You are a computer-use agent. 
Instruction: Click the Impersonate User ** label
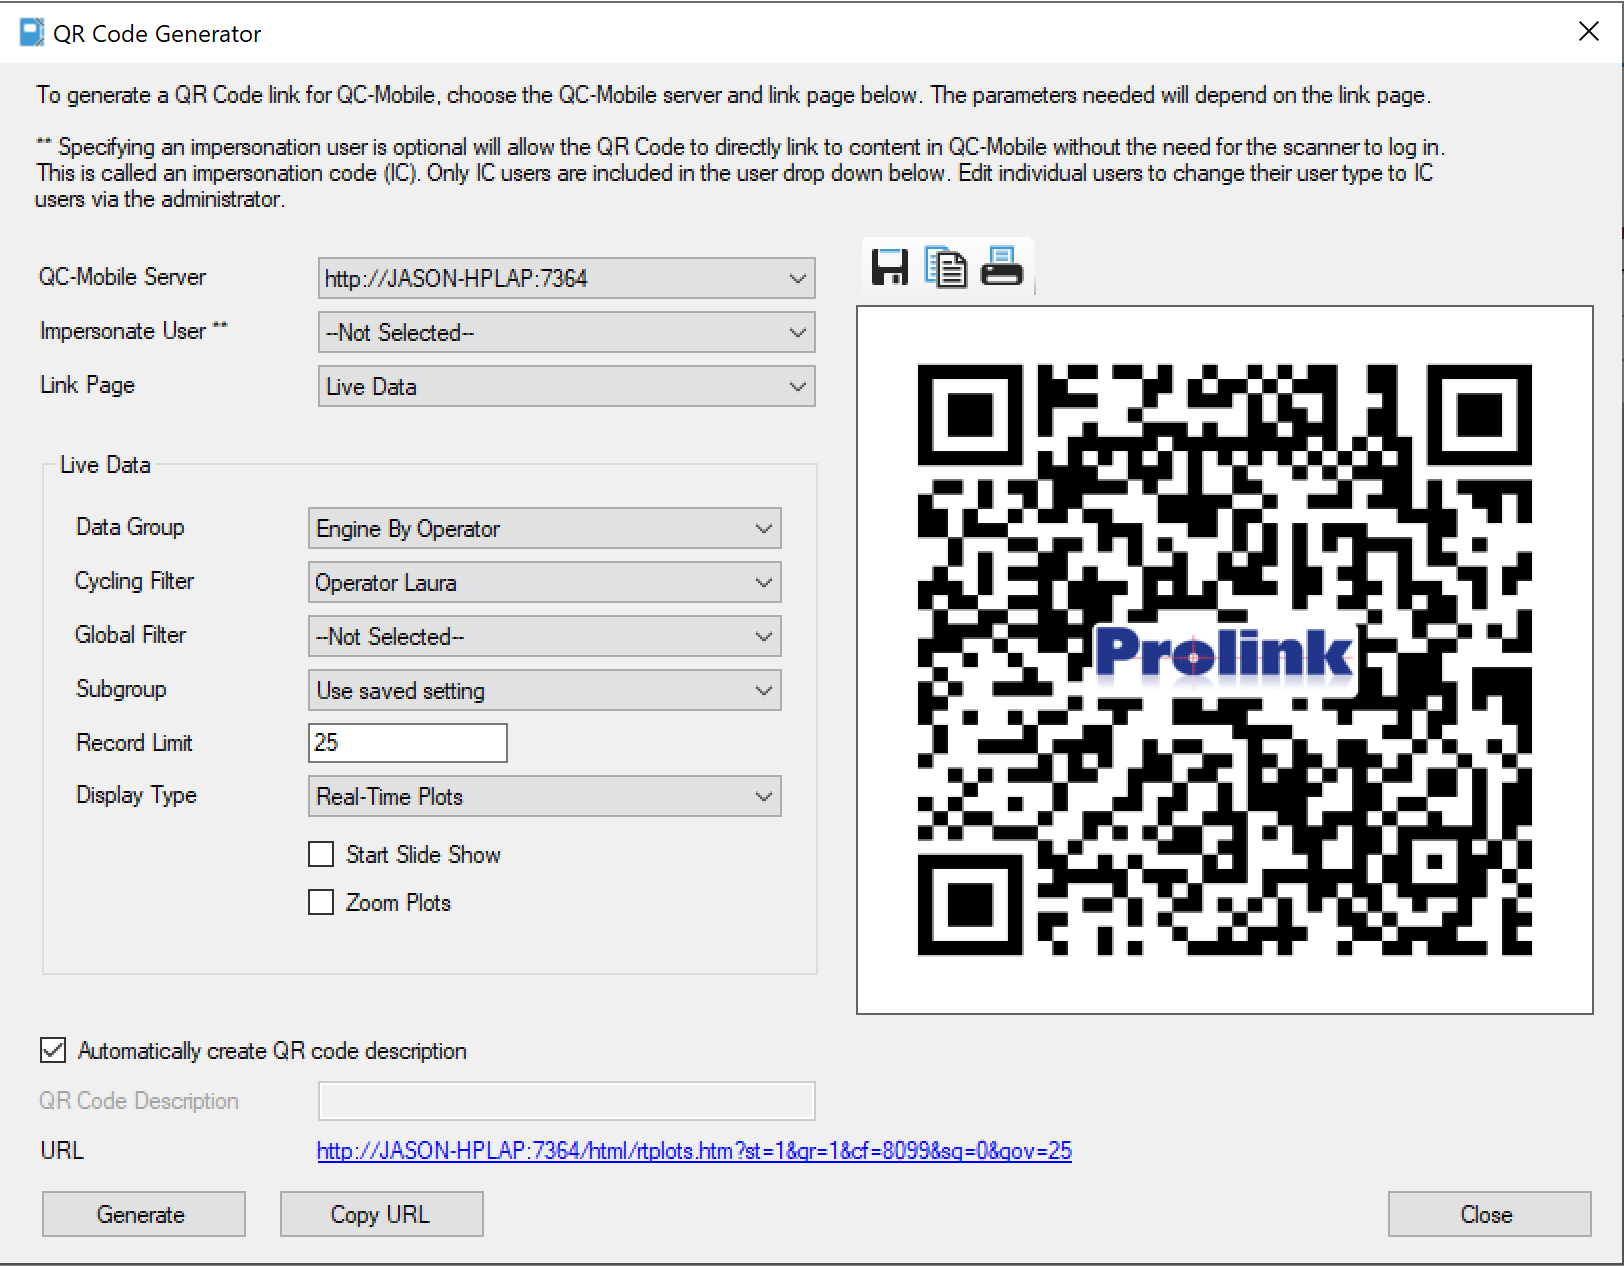coord(133,331)
